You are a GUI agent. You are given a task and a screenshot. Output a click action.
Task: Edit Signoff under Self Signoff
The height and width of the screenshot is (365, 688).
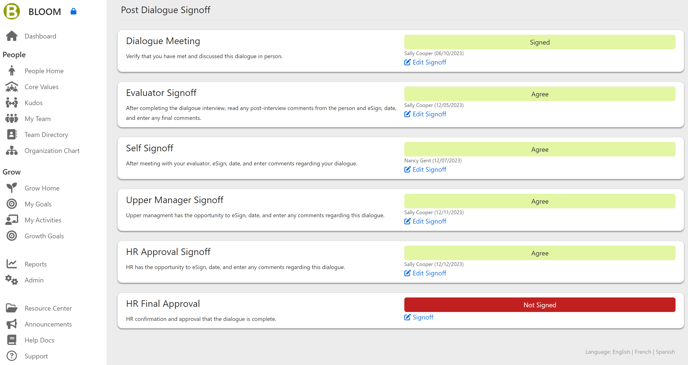pyautogui.click(x=425, y=169)
